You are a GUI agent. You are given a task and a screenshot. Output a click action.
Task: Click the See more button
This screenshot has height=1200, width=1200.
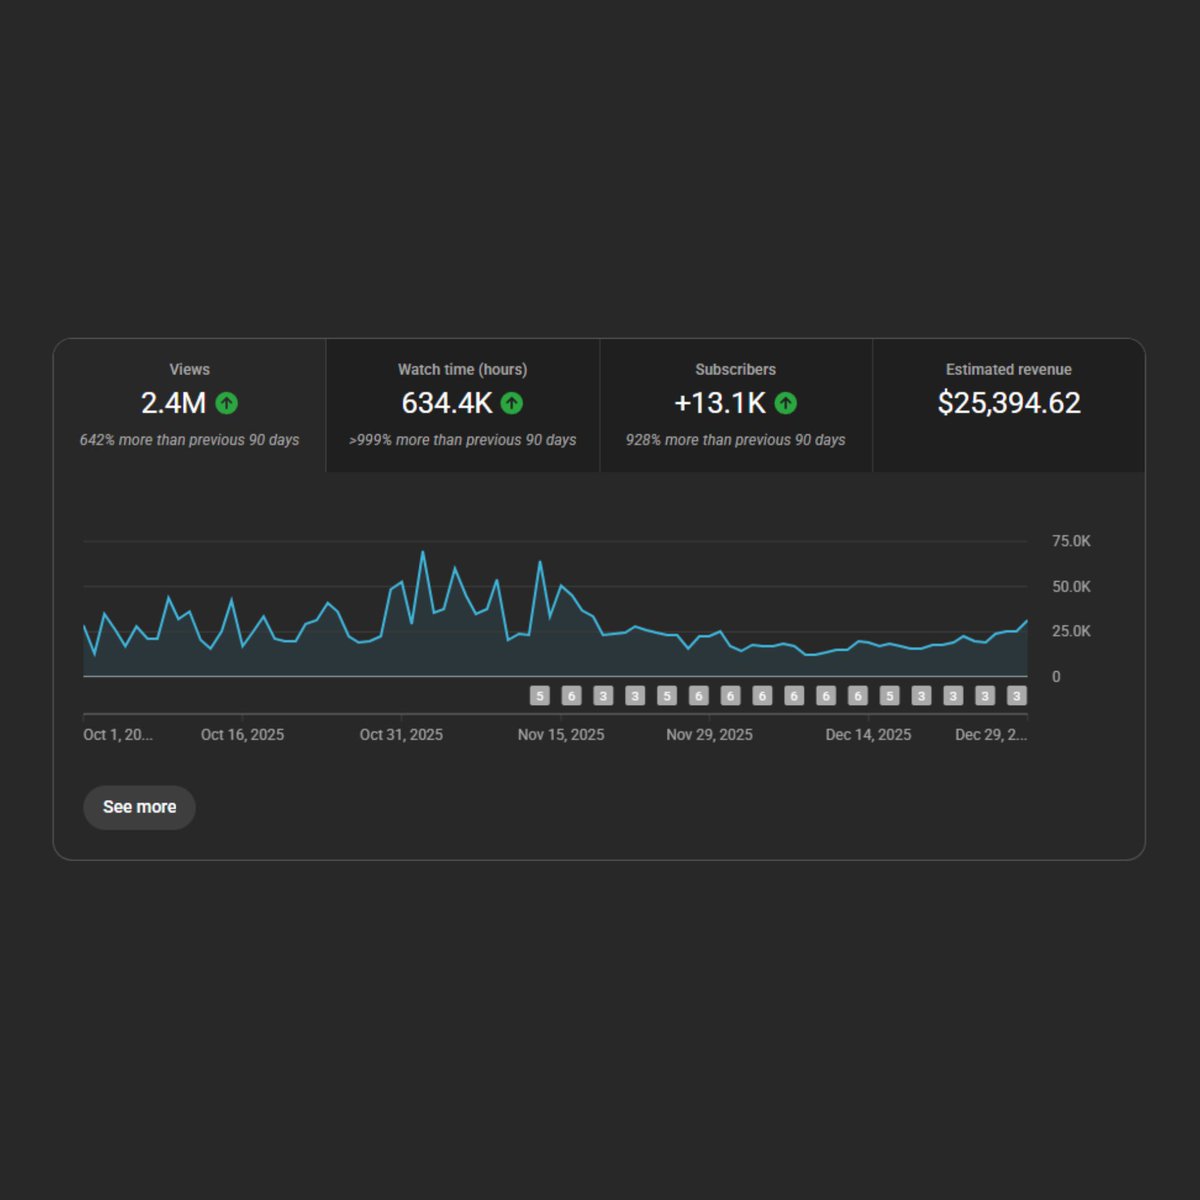pyautogui.click(x=139, y=807)
